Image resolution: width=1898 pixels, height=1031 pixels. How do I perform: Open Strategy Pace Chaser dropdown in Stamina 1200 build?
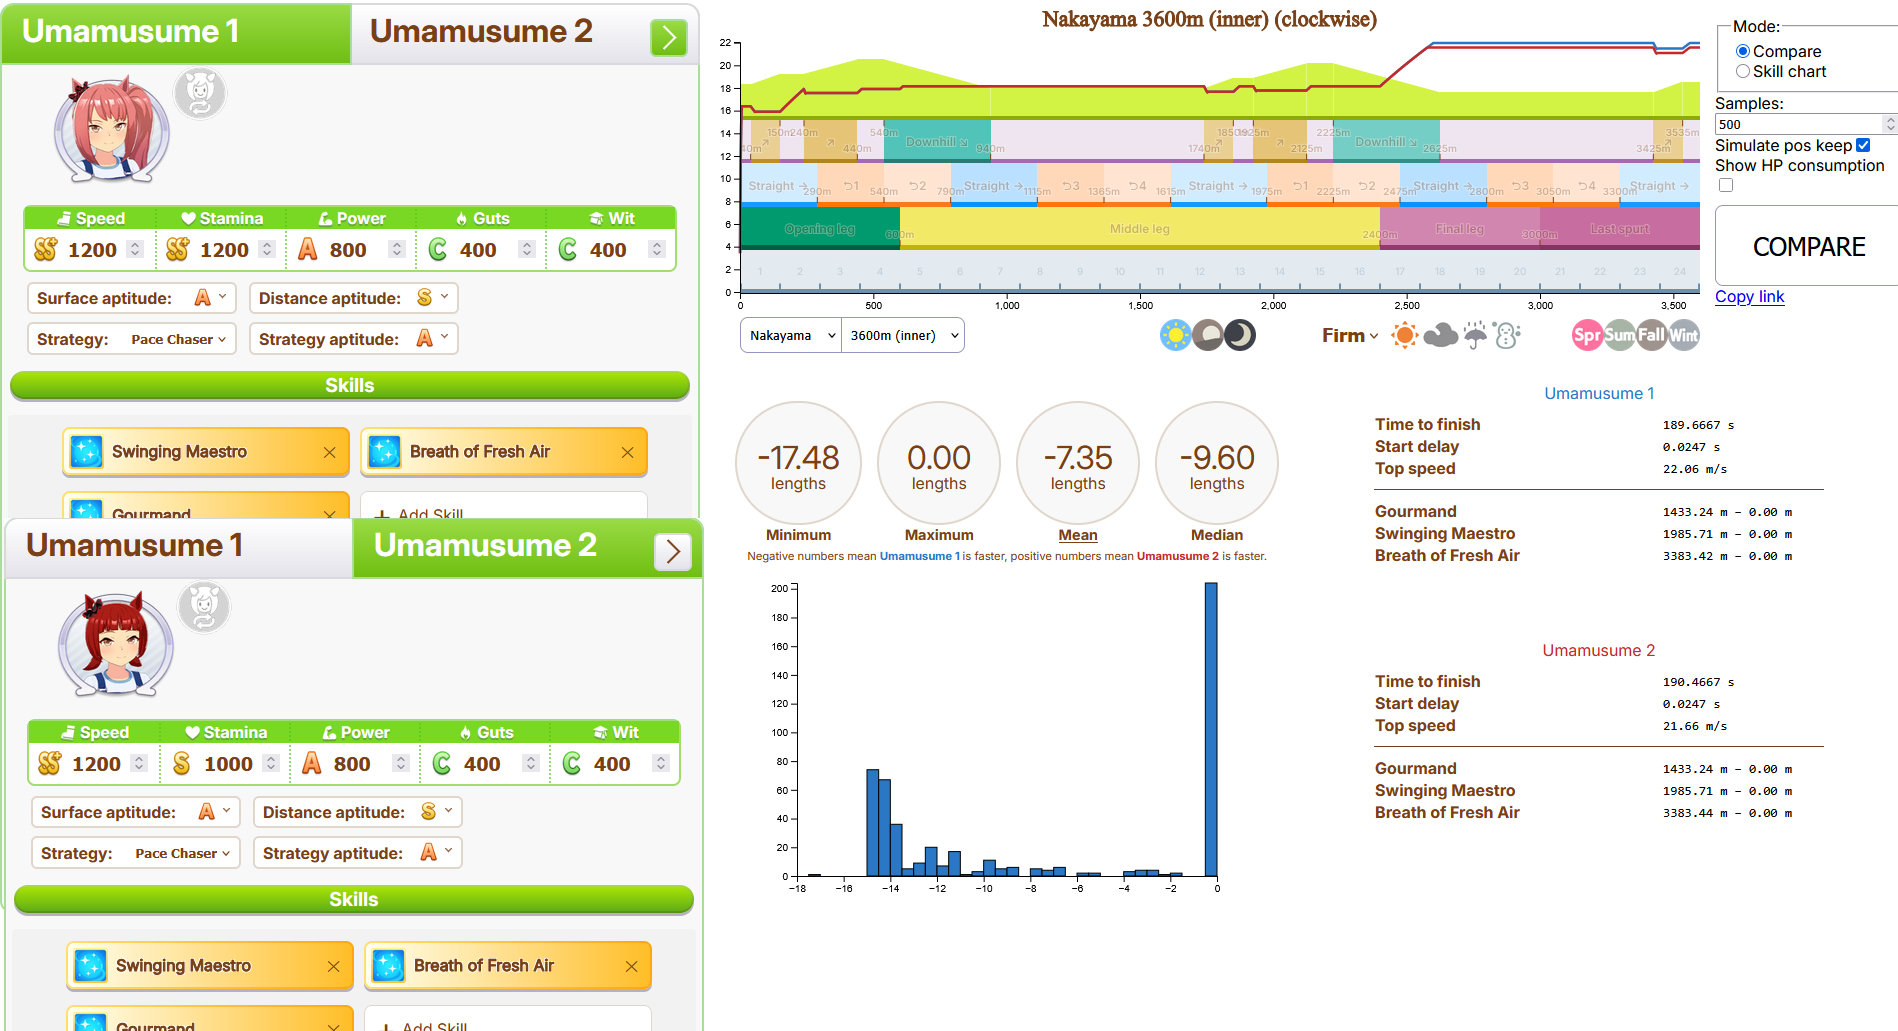(132, 339)
